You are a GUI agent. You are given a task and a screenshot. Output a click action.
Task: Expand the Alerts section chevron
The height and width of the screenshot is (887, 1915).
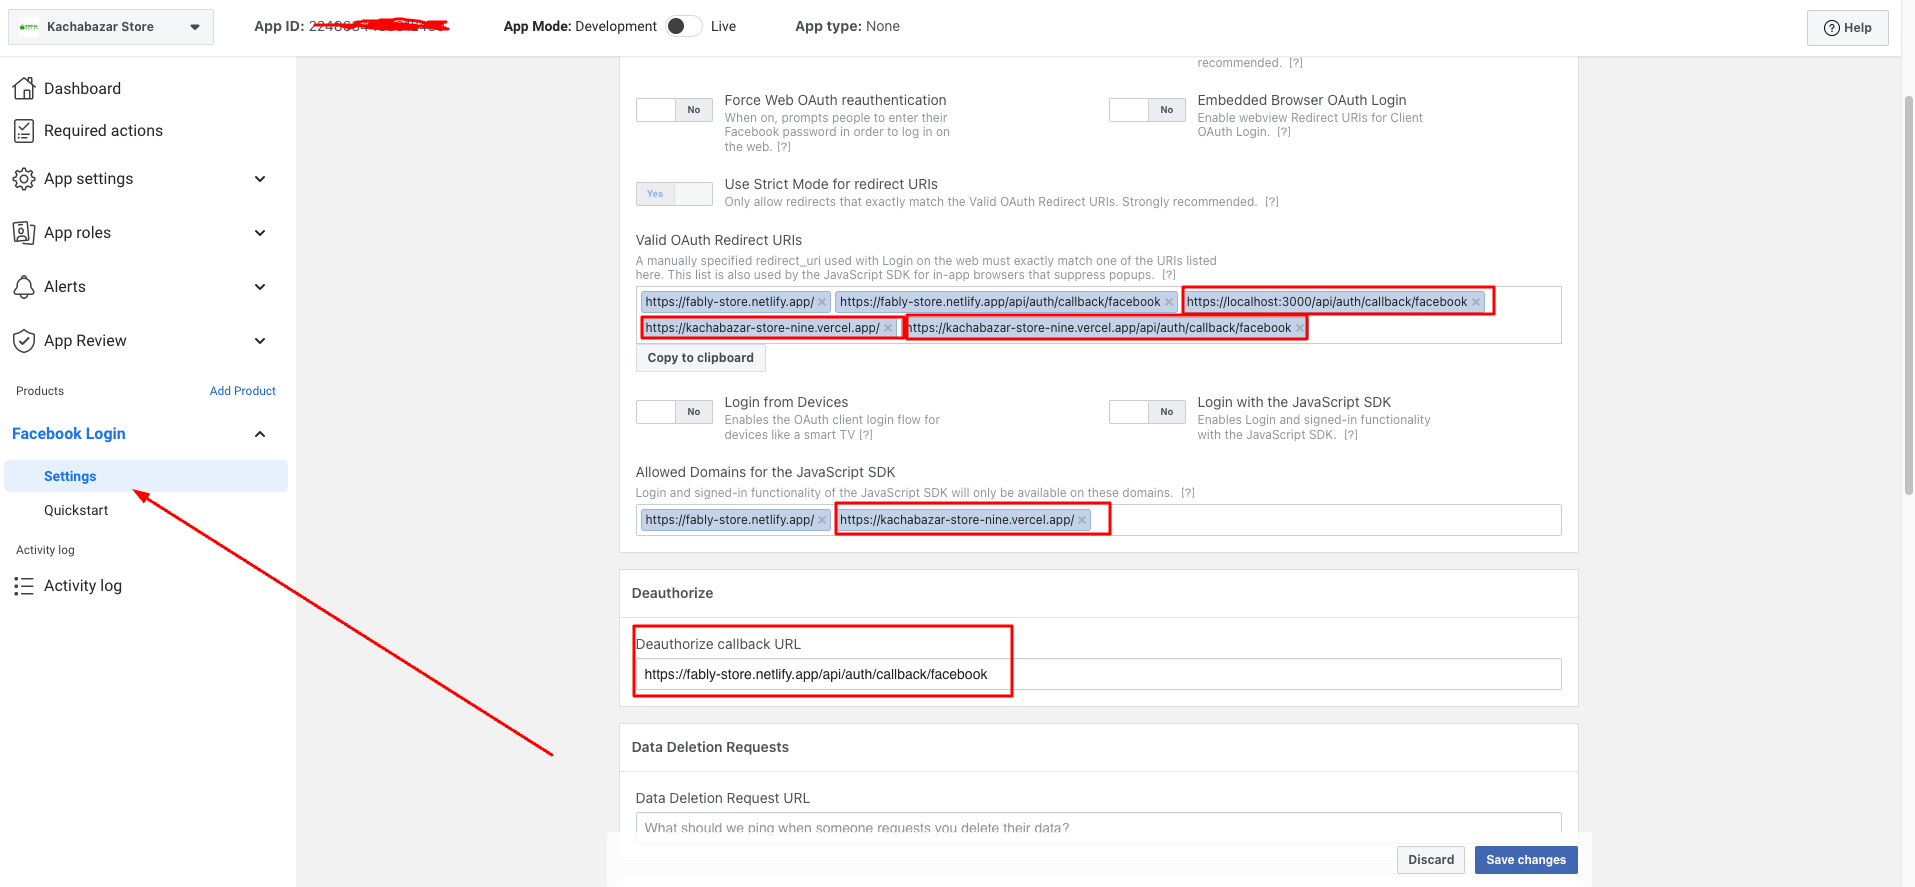[260, 287]
